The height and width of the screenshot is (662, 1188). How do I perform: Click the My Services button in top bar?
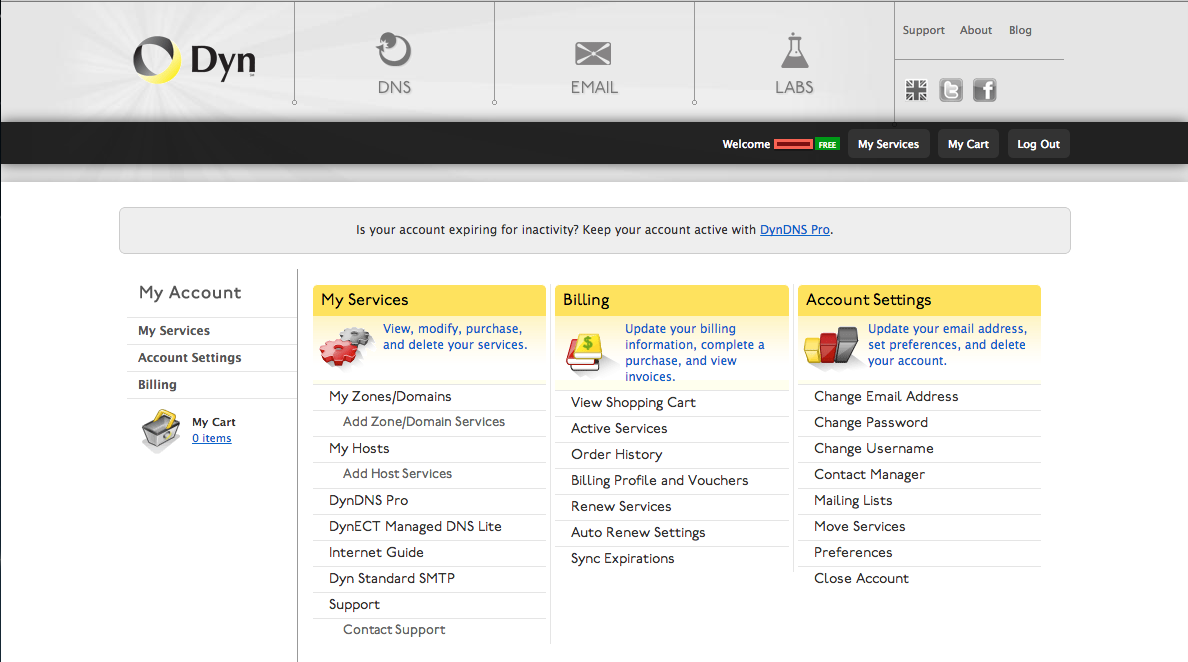click(888, 144)
